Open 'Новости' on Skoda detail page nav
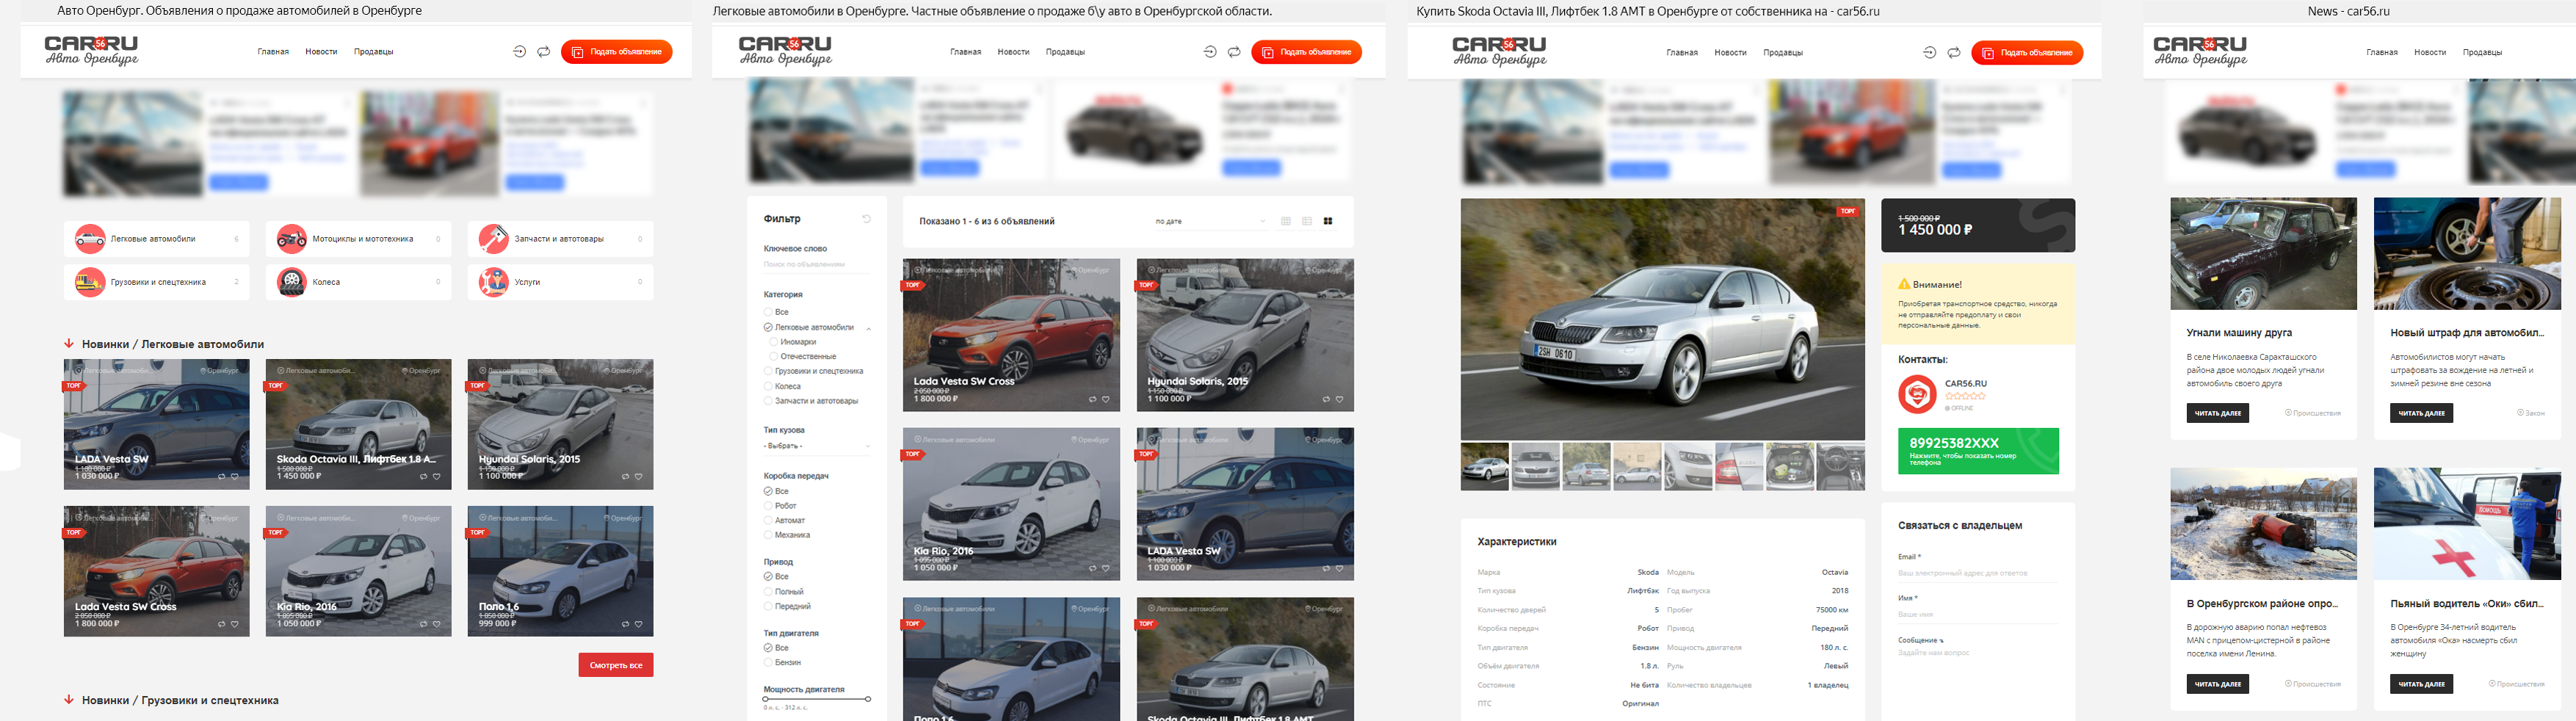Image resolution: width=2576 pixels, height=721 pixels. 1730,52
